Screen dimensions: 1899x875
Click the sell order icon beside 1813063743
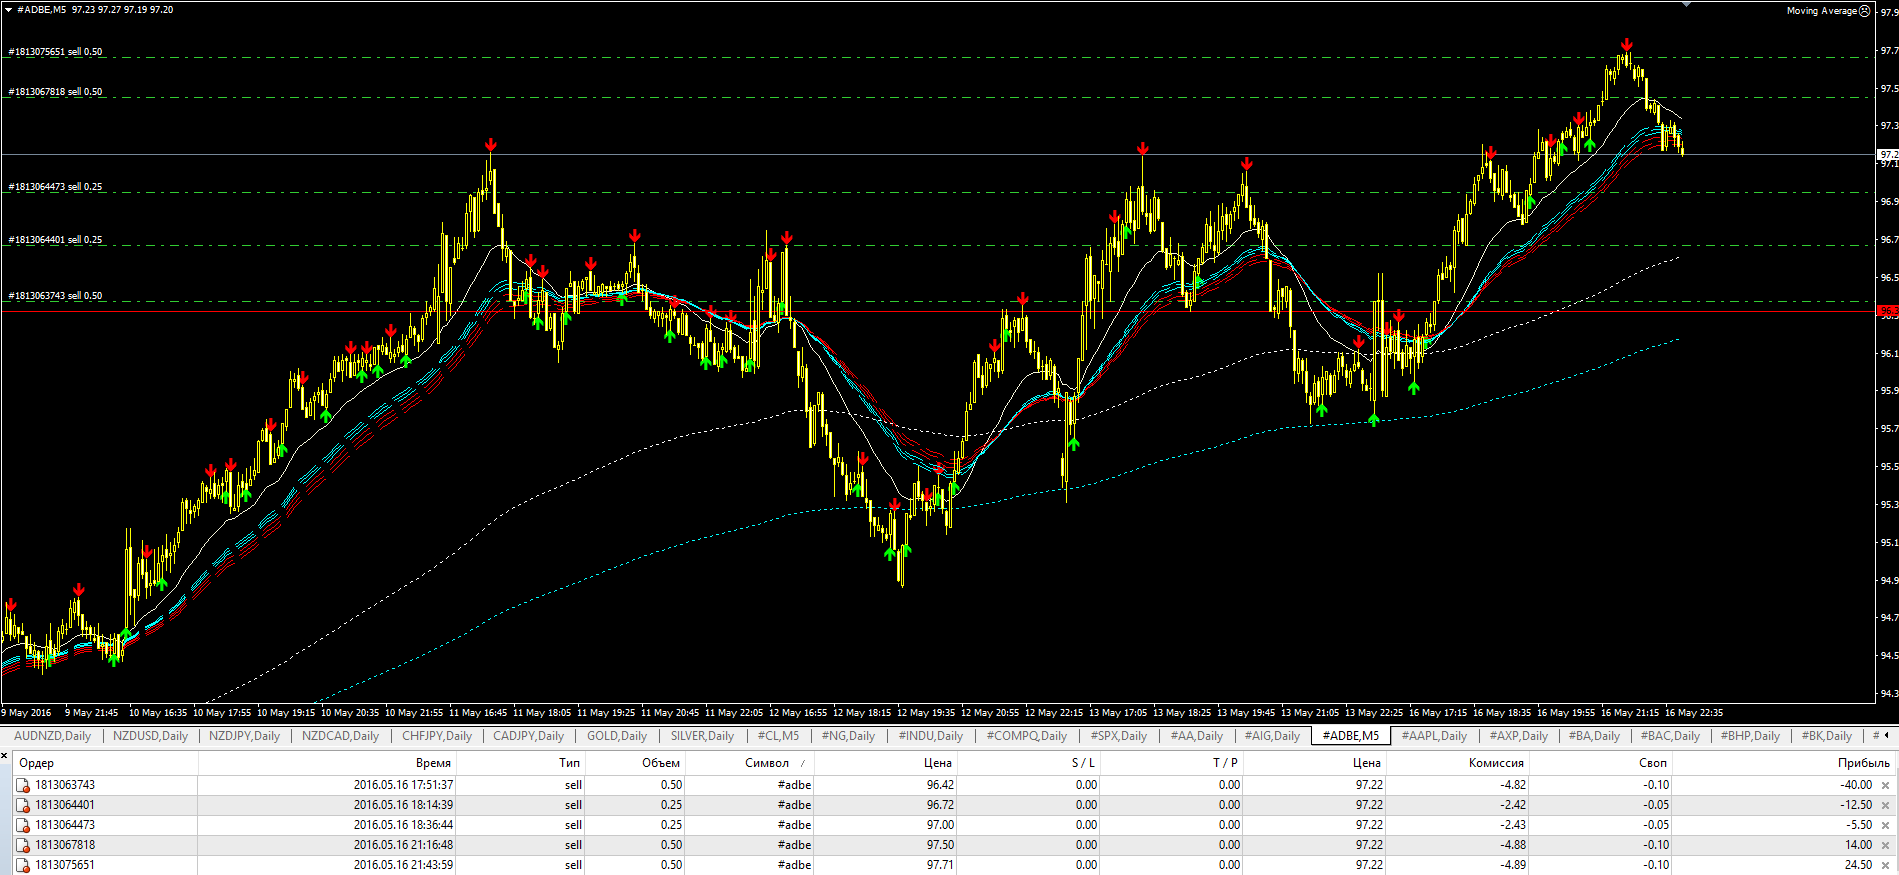click(x=23, y=785)
